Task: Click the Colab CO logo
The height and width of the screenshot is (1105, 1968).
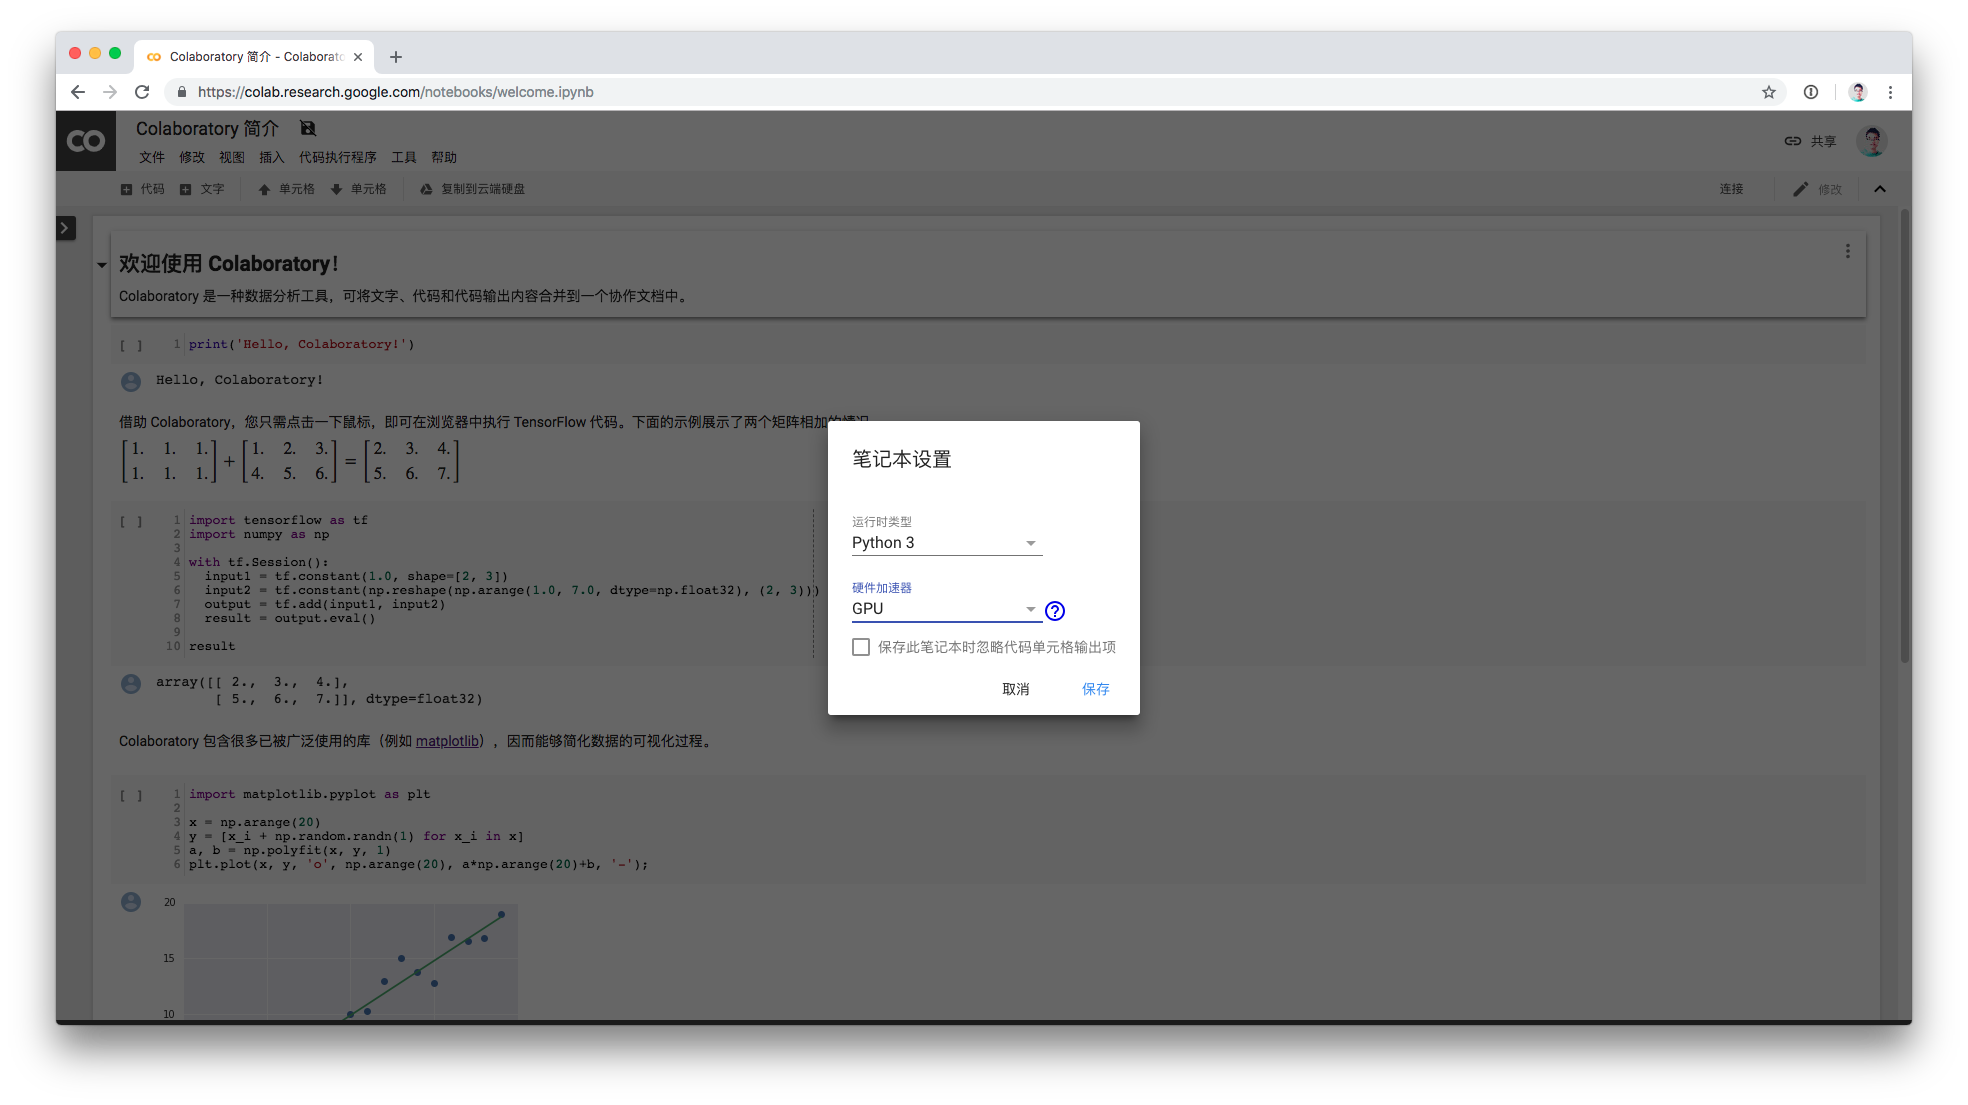Action: pos(85,141)
